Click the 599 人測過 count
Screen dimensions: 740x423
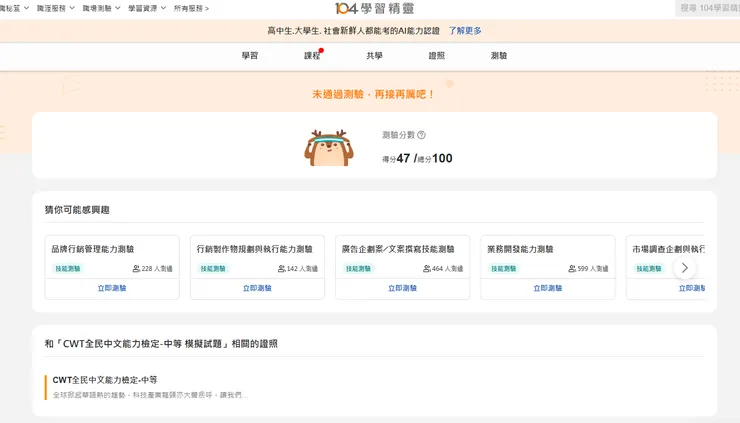click(x=593, y=269)
